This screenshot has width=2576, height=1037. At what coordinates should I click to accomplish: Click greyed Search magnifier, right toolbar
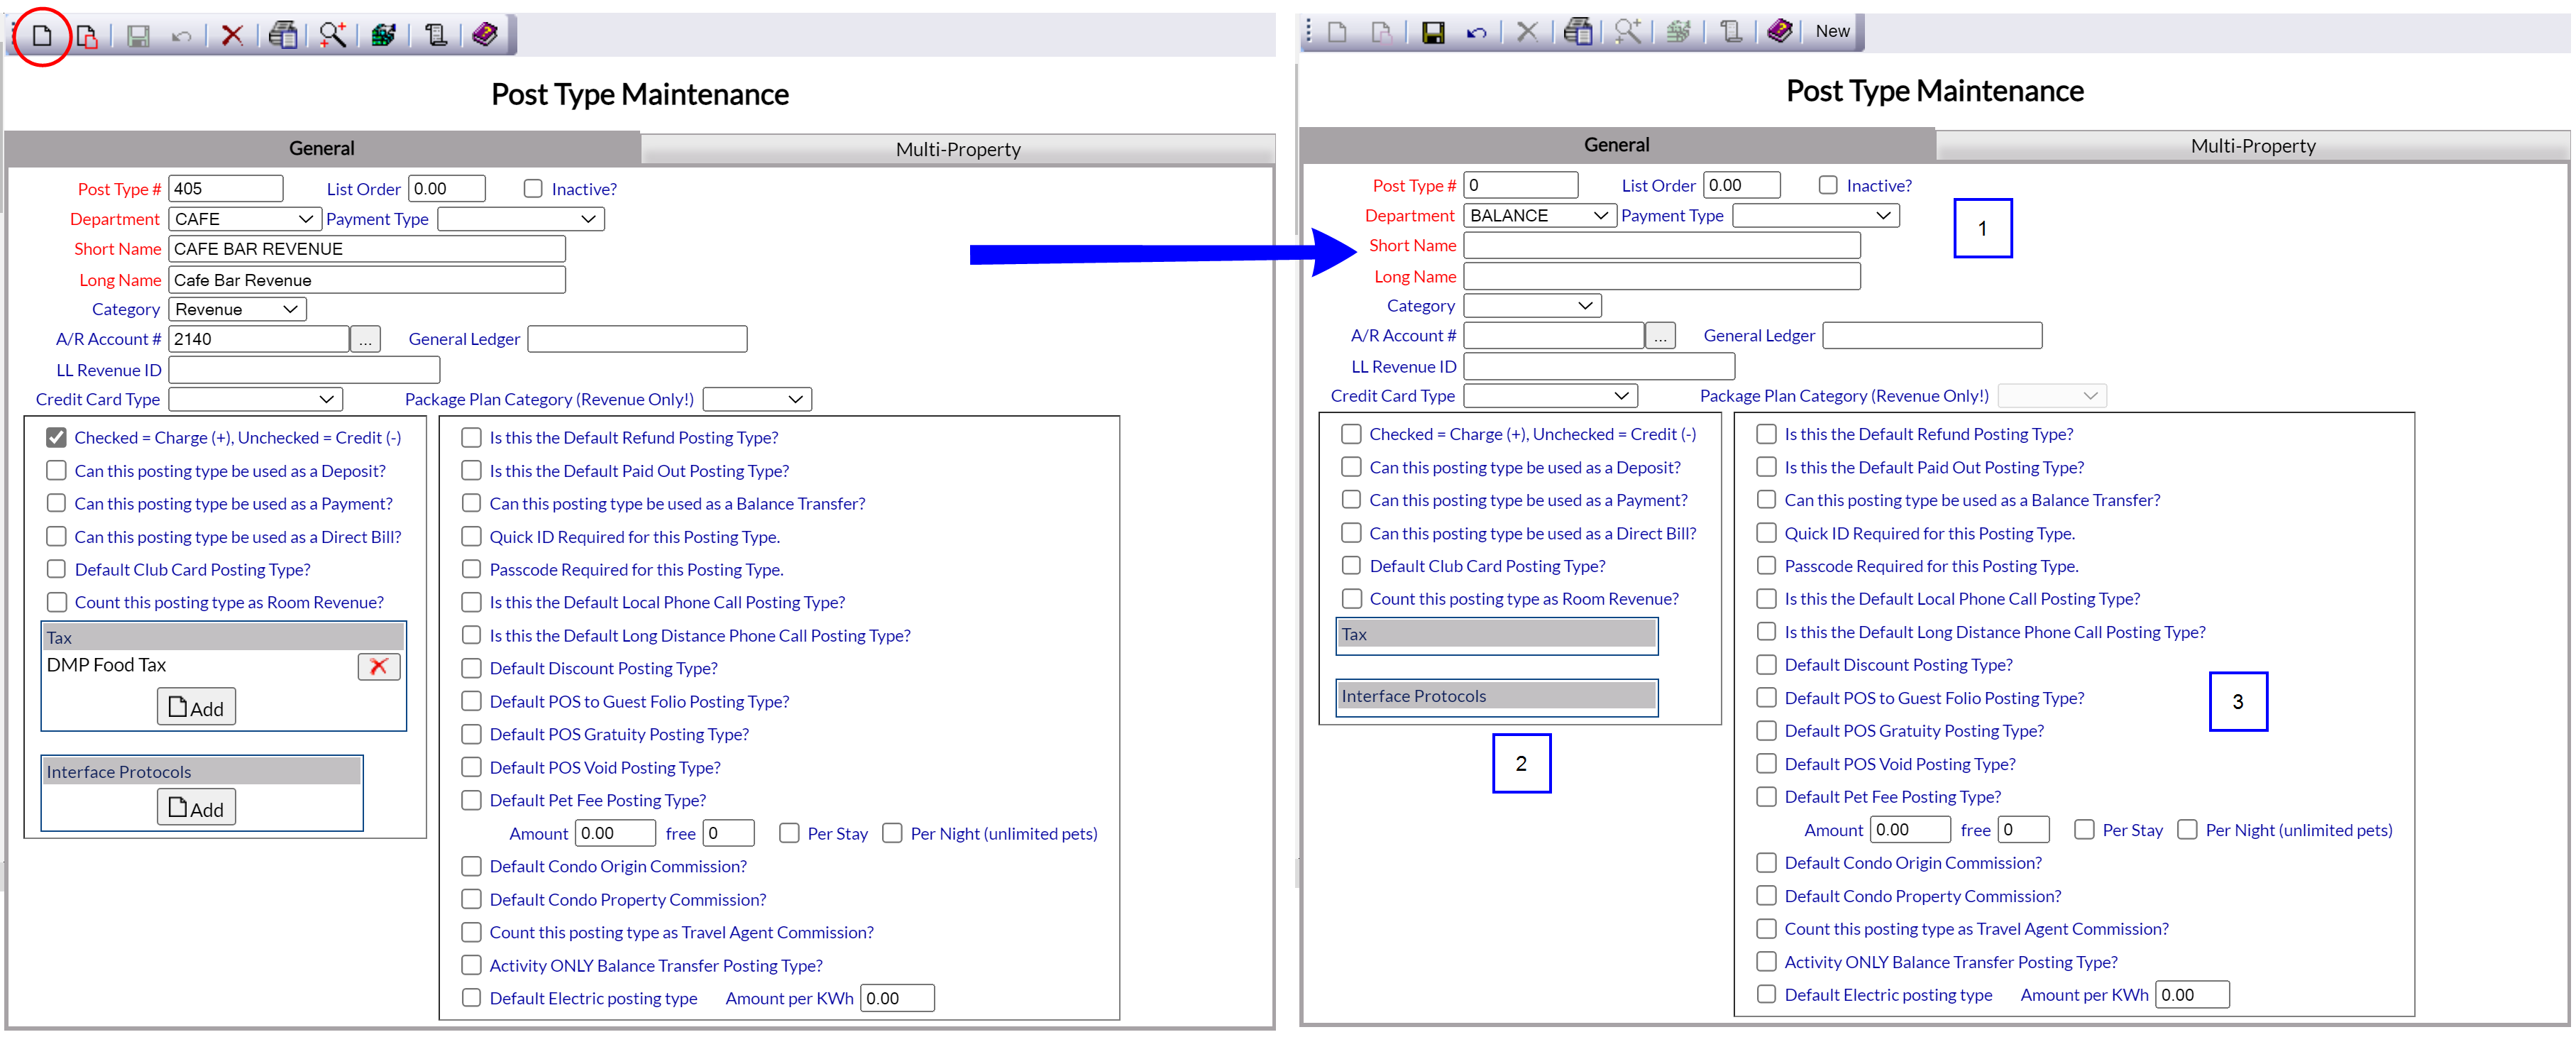(x=1628, y=32)
